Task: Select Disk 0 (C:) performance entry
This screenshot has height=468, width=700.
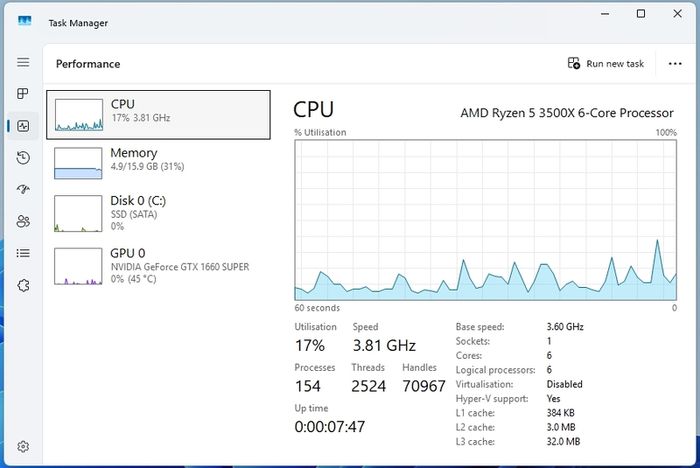Action: (x=158, y=213)
